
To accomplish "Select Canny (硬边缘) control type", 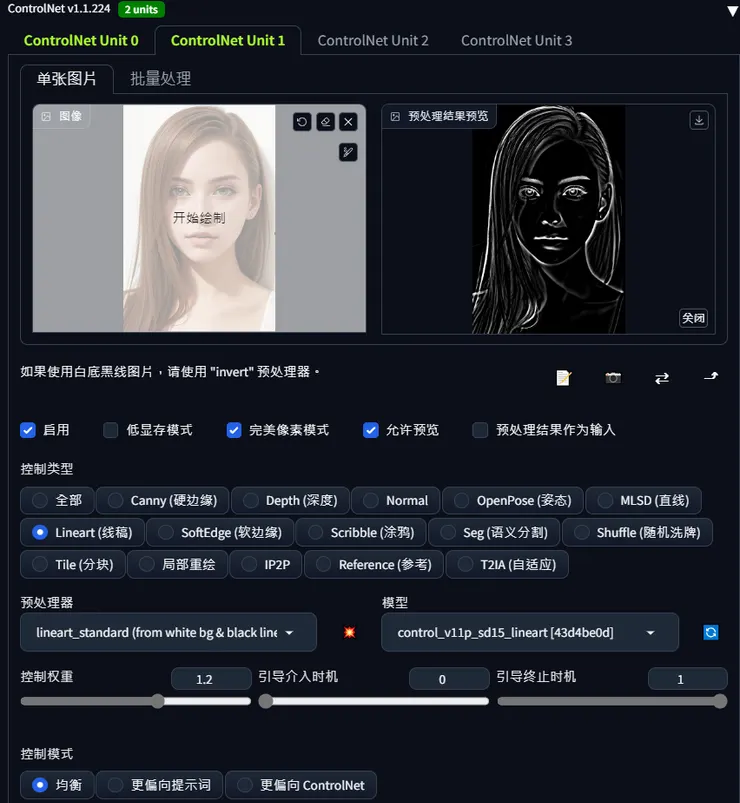I will (162, 500).
